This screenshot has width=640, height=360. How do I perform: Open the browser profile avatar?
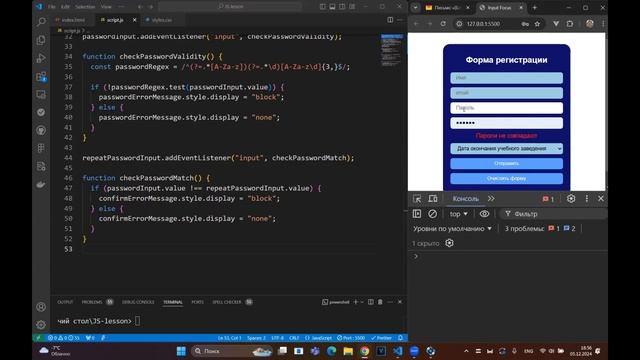[x=589, y=24]
